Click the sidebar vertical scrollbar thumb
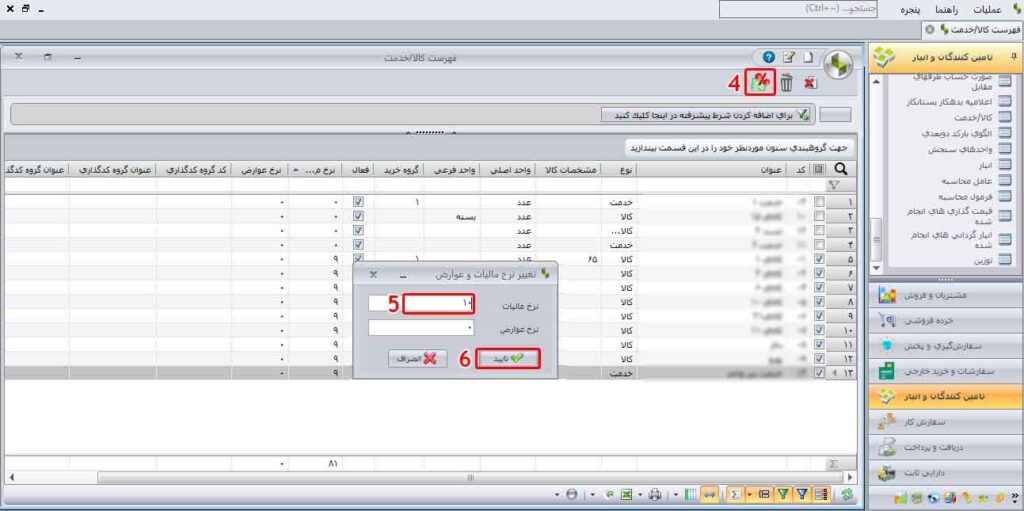Image resolution: width=1024 pixels, height=511 pixels. pos(876,240)
